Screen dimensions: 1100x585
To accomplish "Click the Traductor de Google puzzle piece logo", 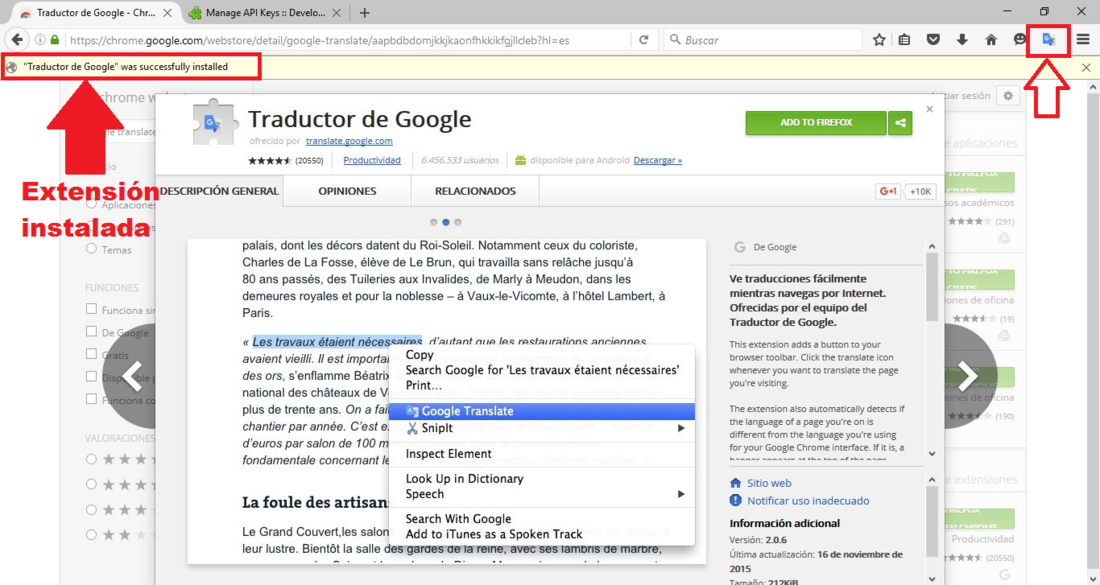I will click(213, 123).
